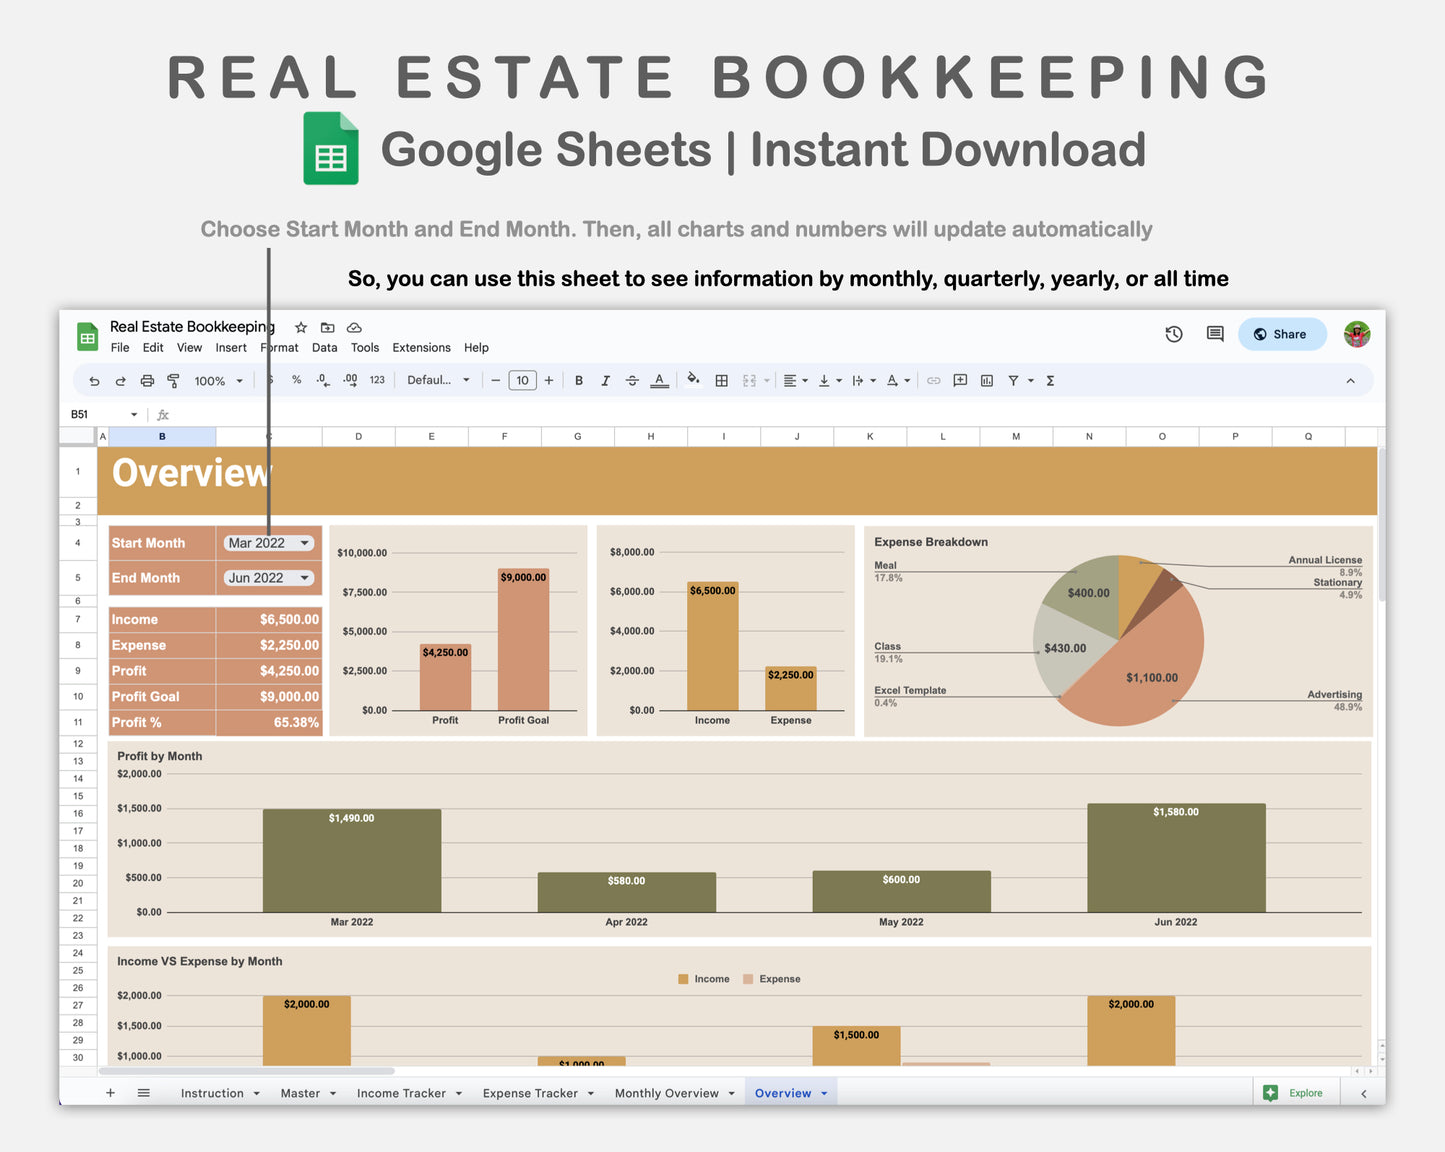Click the Insert link icon
This screenshot has width=1445, height=1152.
tap(933, 380)
